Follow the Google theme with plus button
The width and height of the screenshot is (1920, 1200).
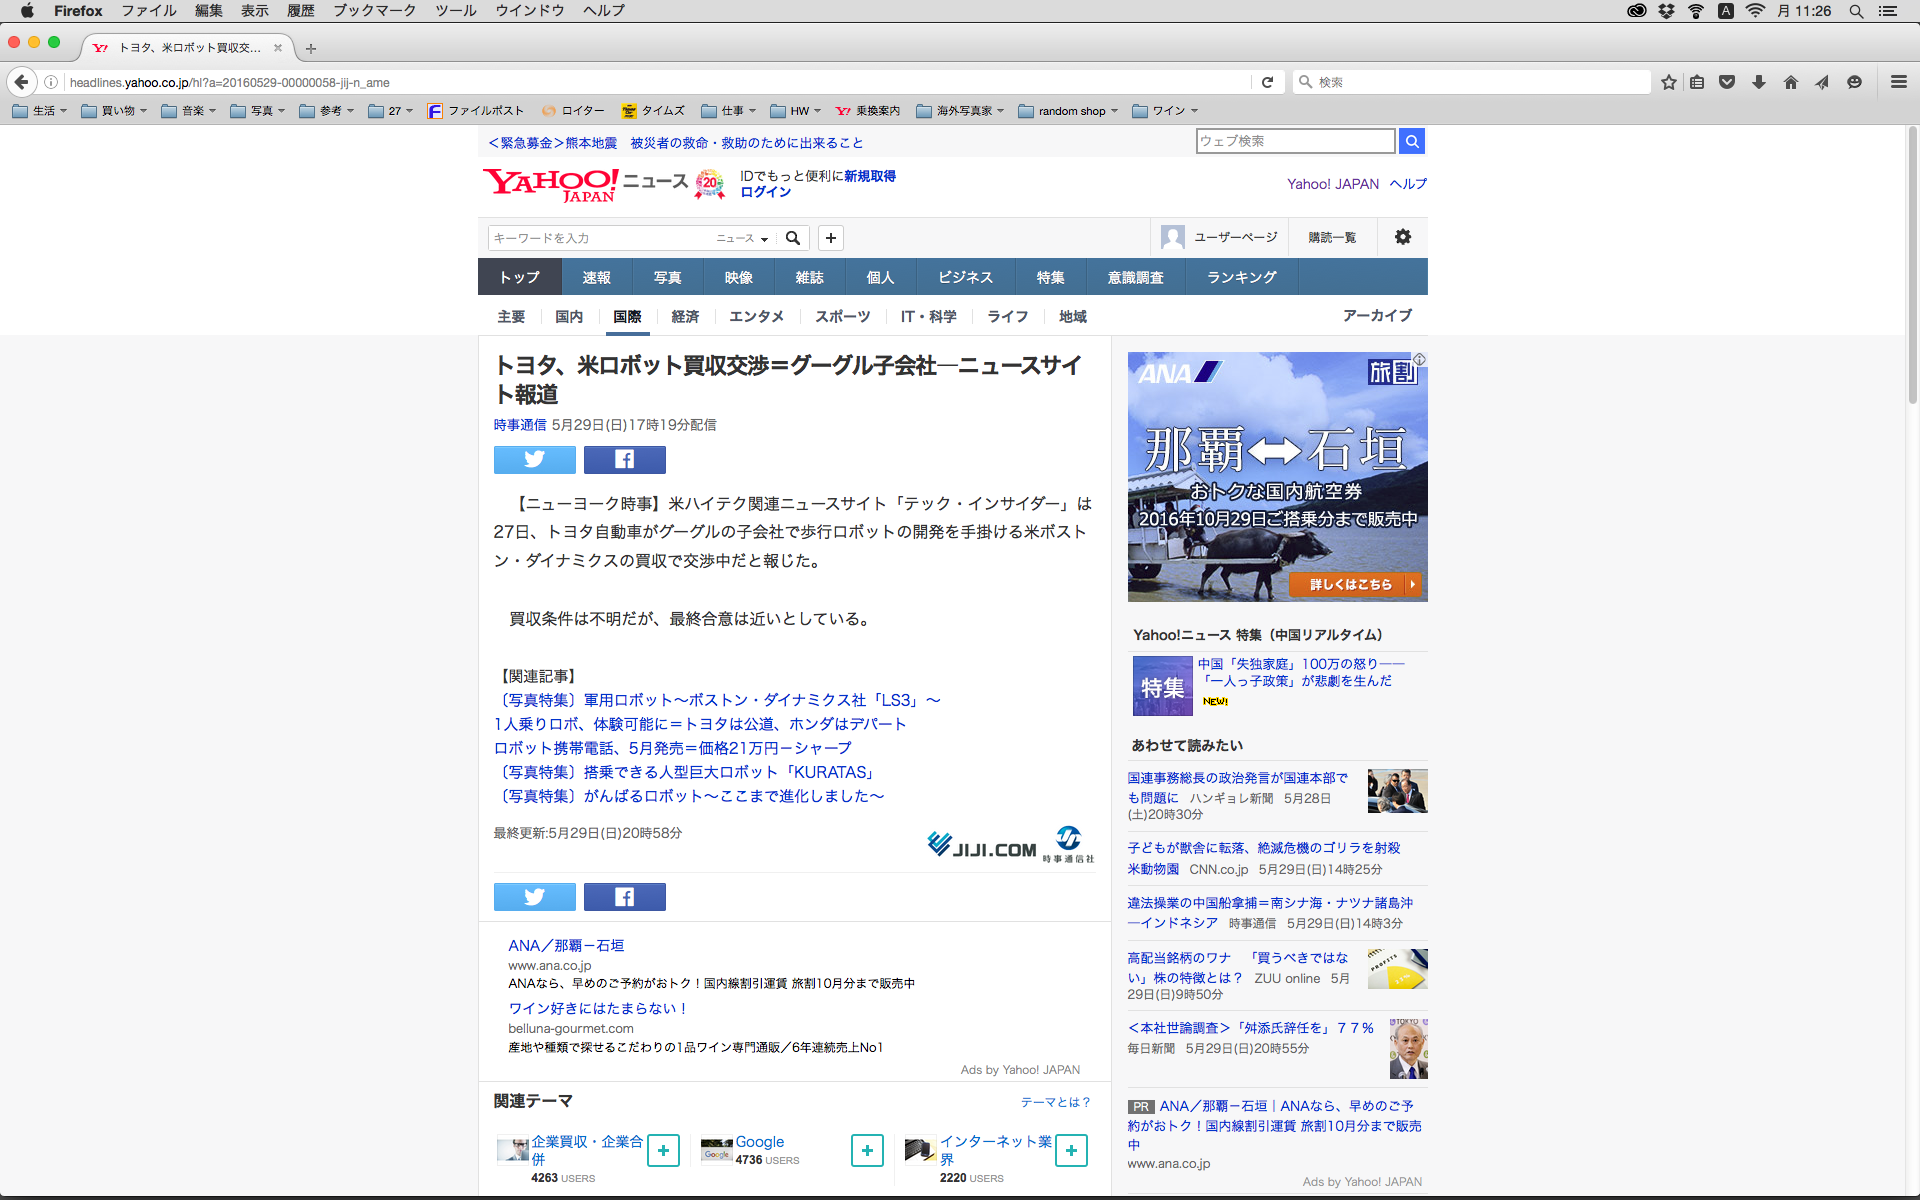point(866,1150)
